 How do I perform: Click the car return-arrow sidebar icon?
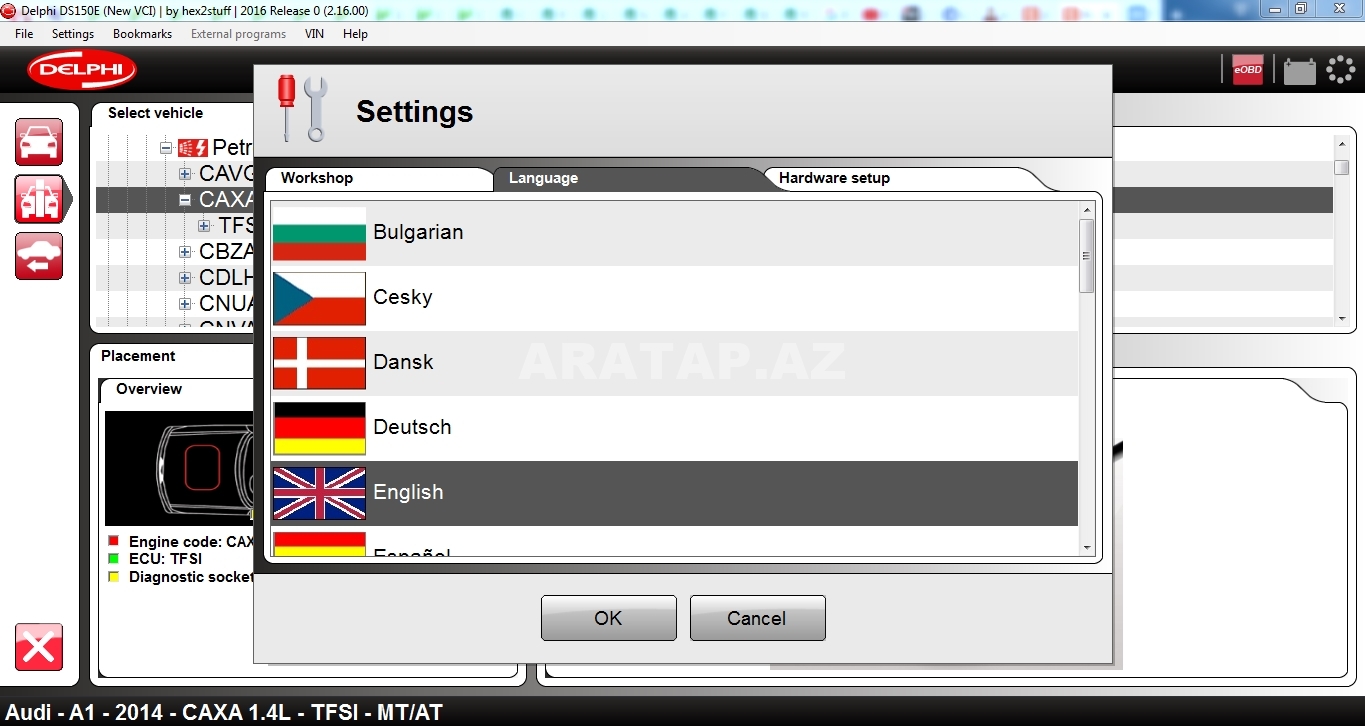tap(39, 256)
